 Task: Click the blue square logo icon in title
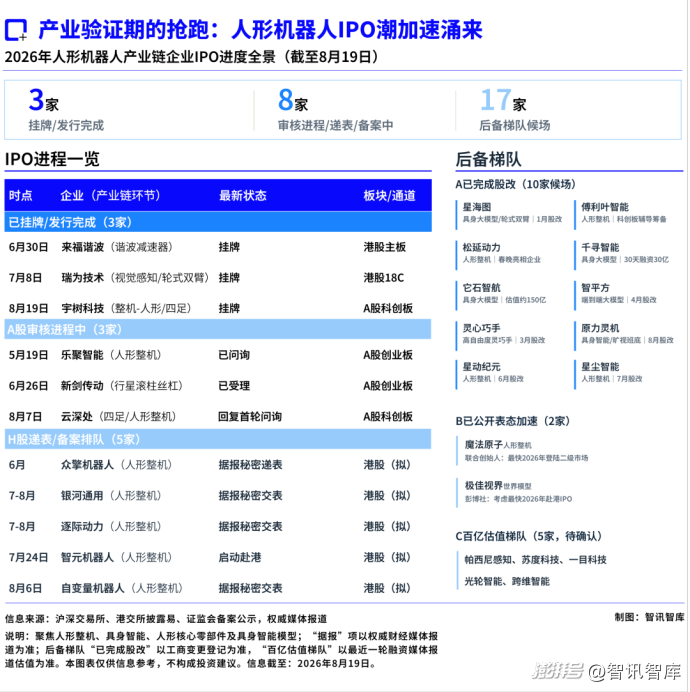[x=16, y=30]
